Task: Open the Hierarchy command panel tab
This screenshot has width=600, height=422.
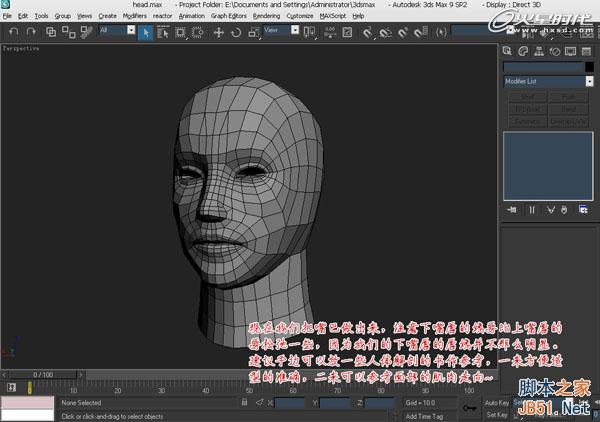Action: click(x=540, y=50)
